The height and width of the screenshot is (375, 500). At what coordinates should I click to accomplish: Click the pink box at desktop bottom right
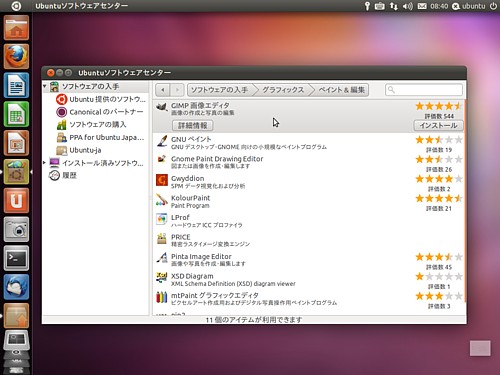[480, 348]
